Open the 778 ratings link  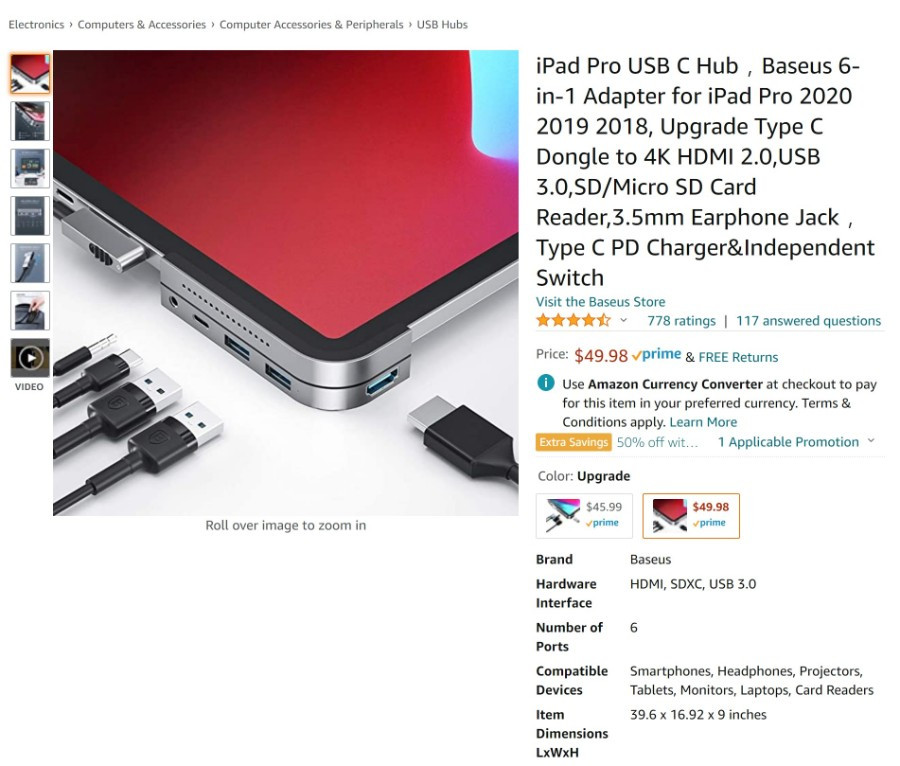681,321
